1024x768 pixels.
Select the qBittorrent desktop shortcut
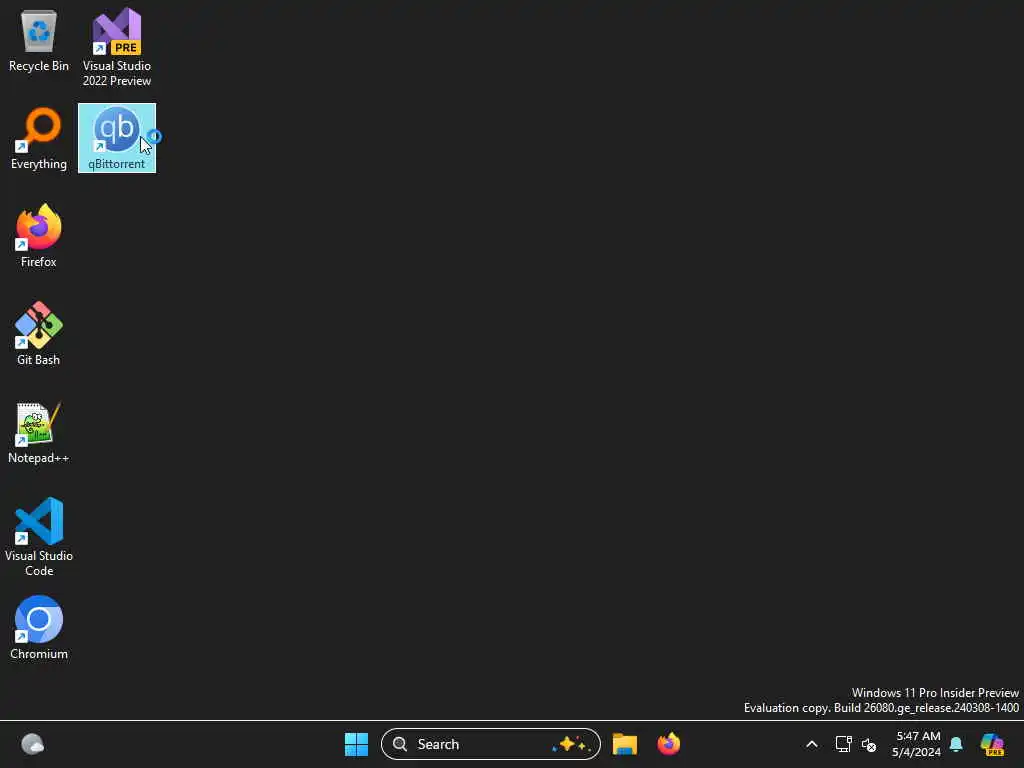pos(117,138)
